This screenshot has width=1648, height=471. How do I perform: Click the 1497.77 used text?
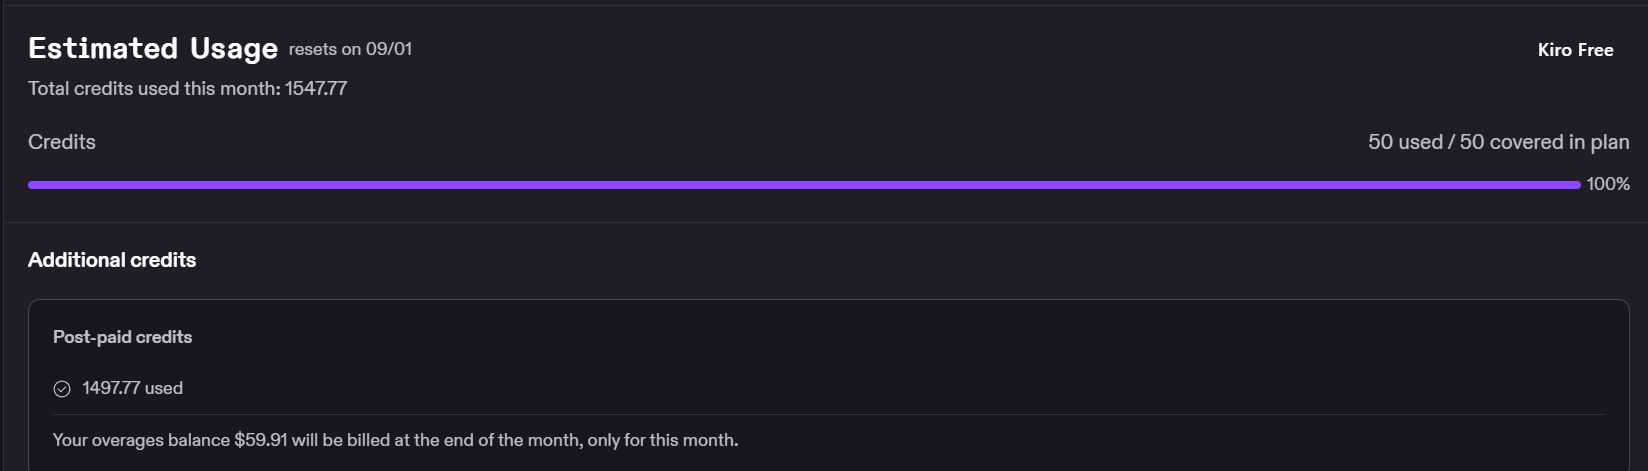coord(132,388)
